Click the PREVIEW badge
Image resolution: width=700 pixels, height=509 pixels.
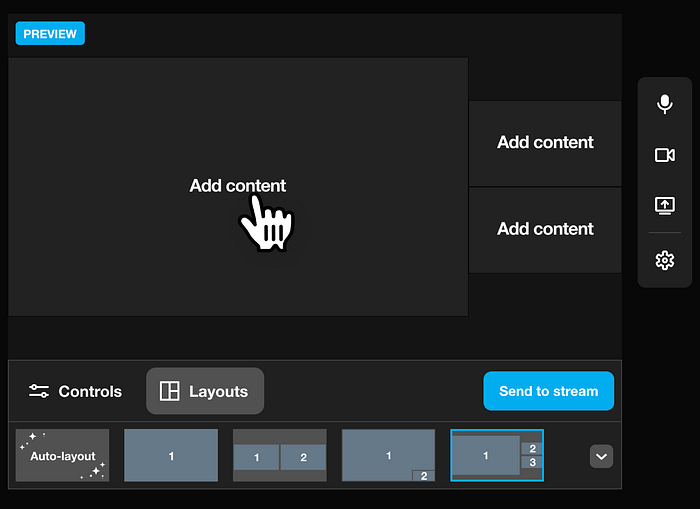click(50, 33)
